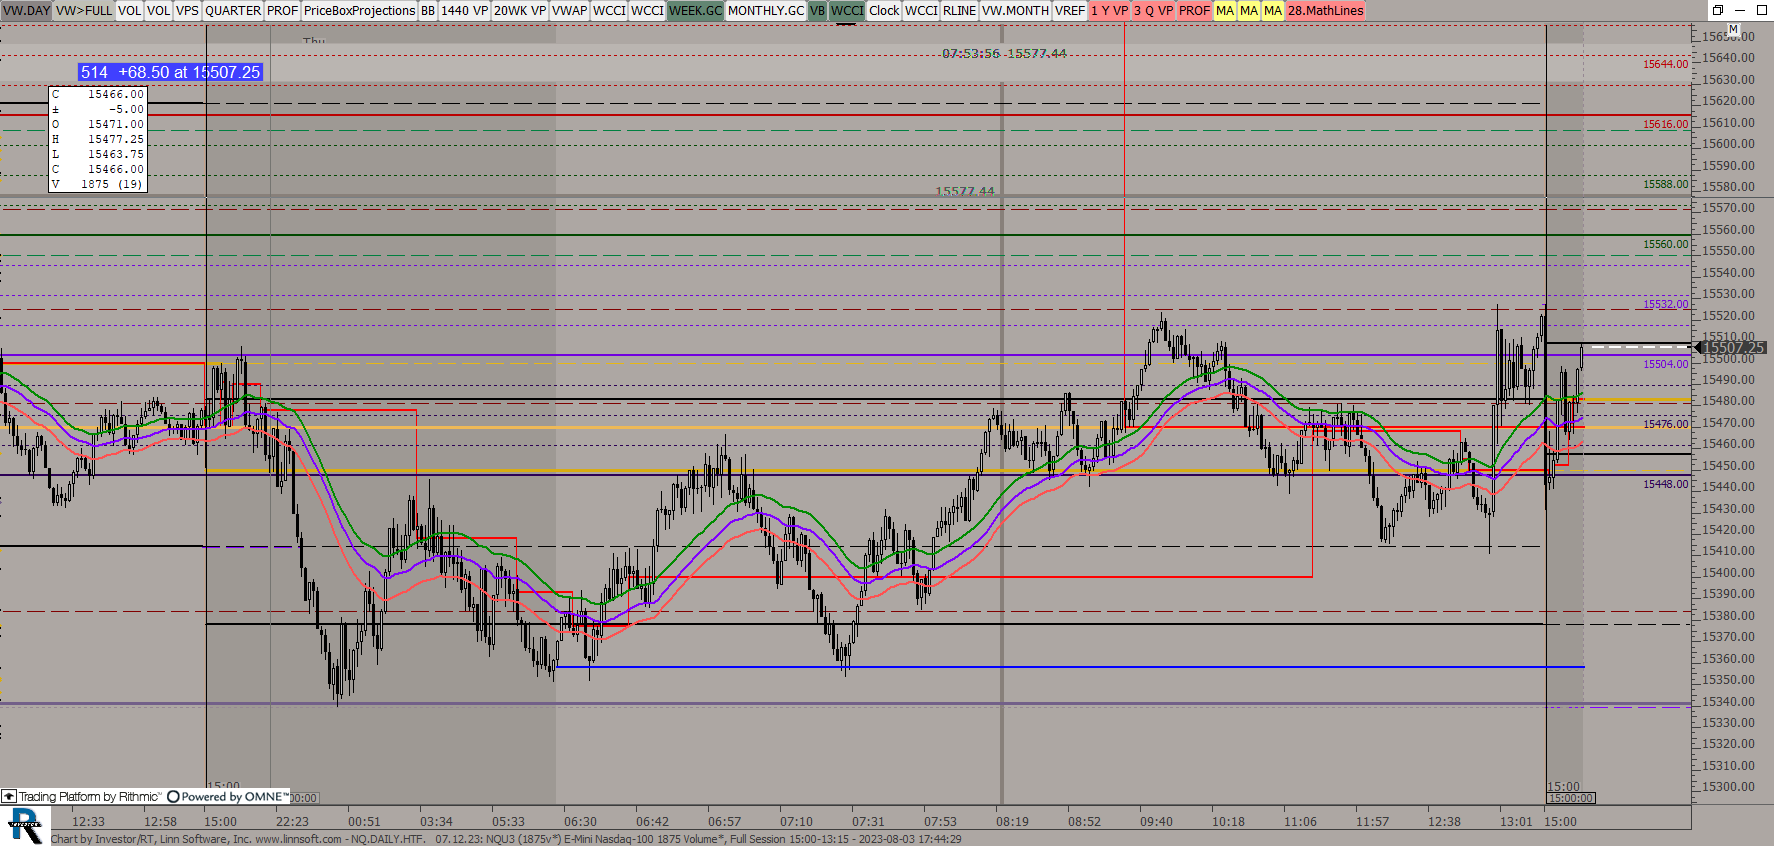Screen dimensions: 1774x846
Task: Click the pink 28.MathLines button
Action: click(x=1325, y=10)
